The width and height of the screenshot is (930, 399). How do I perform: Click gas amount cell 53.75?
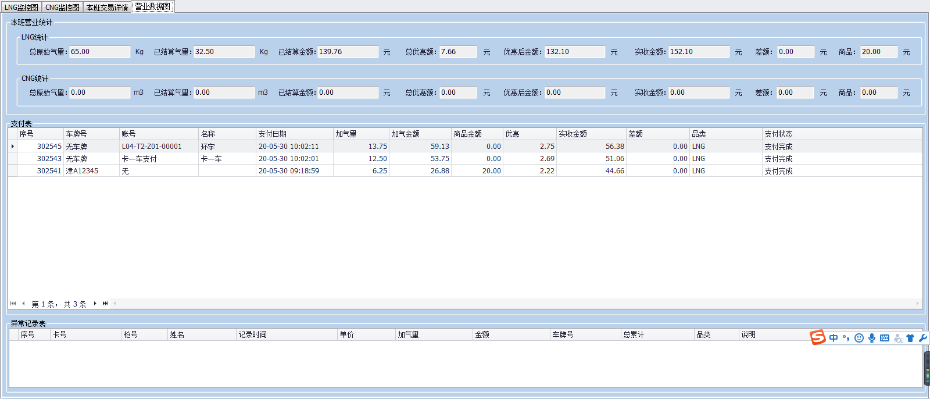420,159
